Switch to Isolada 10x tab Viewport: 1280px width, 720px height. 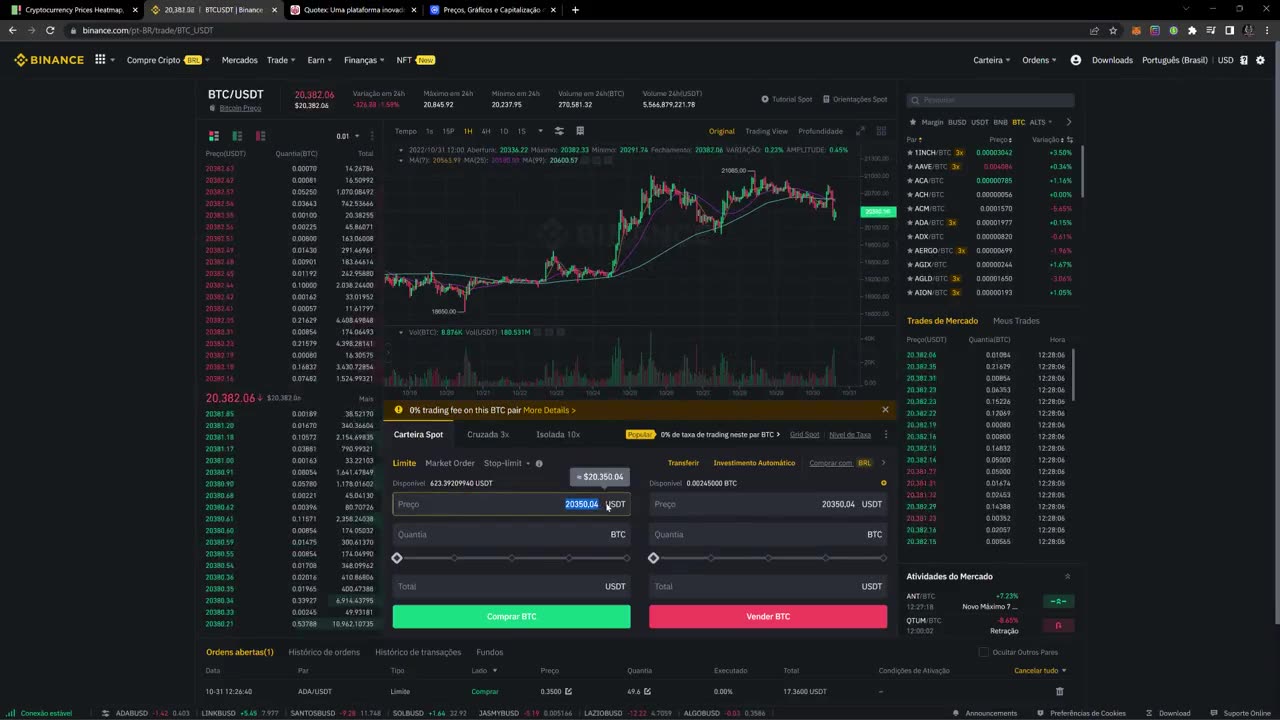558,434
